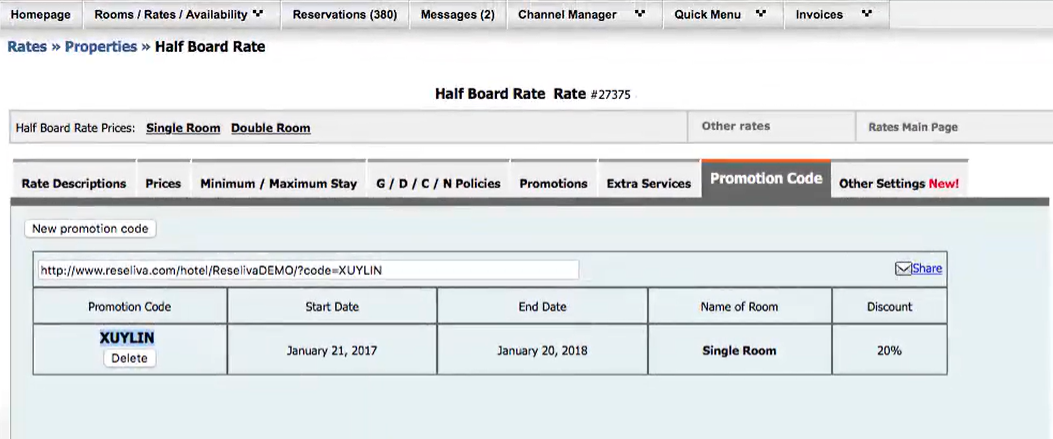1053x439 pixels.
Task: Open the Minimum / Maximum Stay tab
Action: coord(278,184)
